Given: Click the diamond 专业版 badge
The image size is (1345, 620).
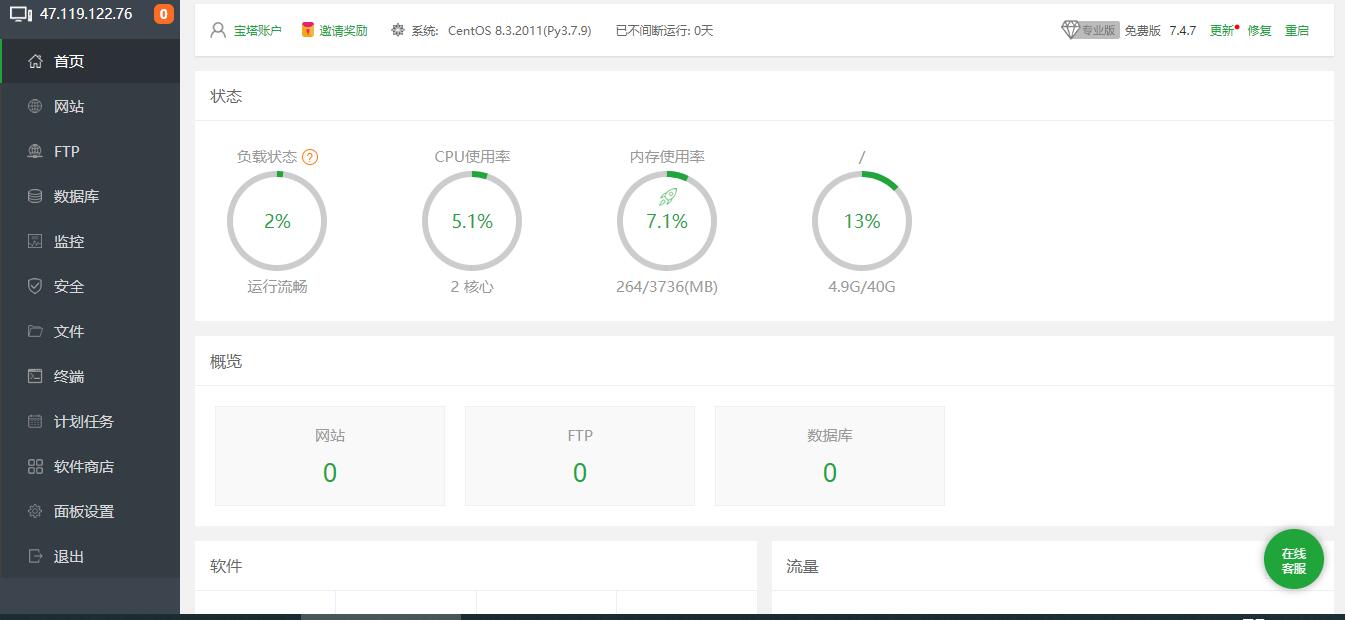Looking at the screenshot, I should (x=1090, y=30).
